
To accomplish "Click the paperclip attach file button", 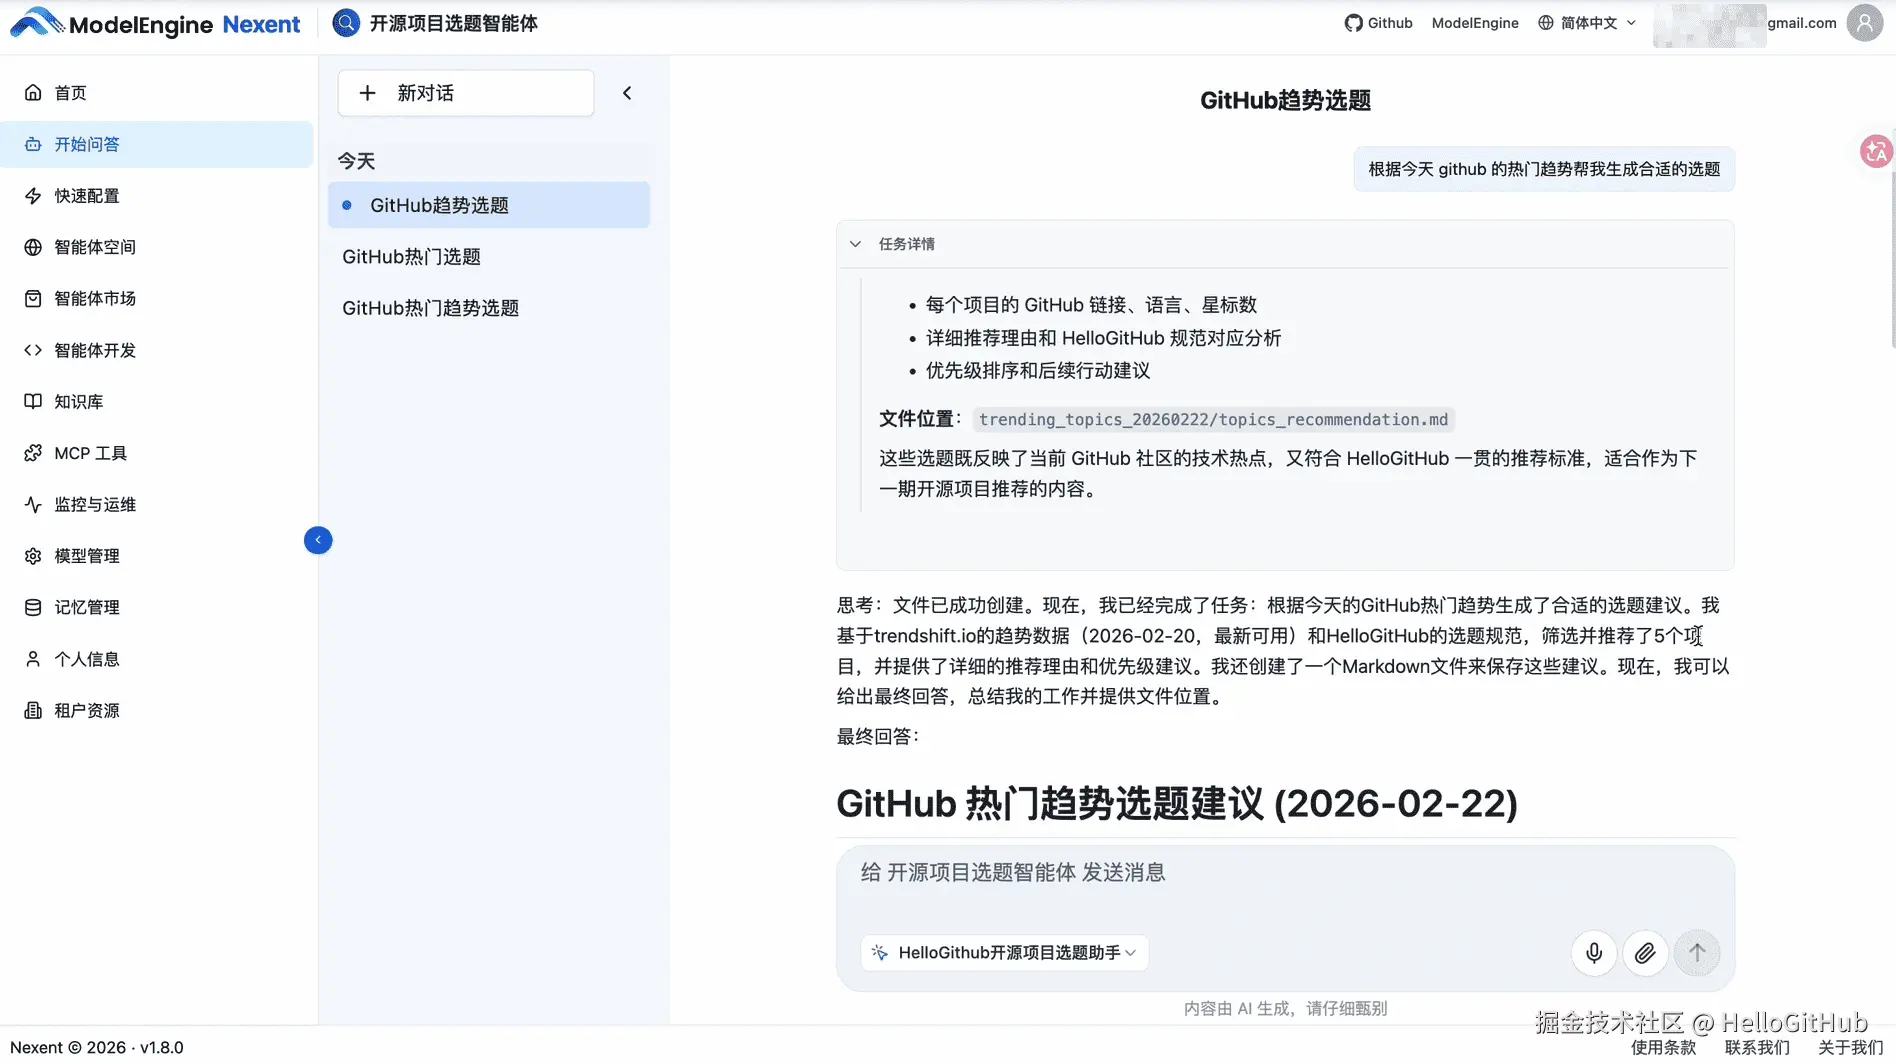I will pyautogui.click(x=1645, y=953).
